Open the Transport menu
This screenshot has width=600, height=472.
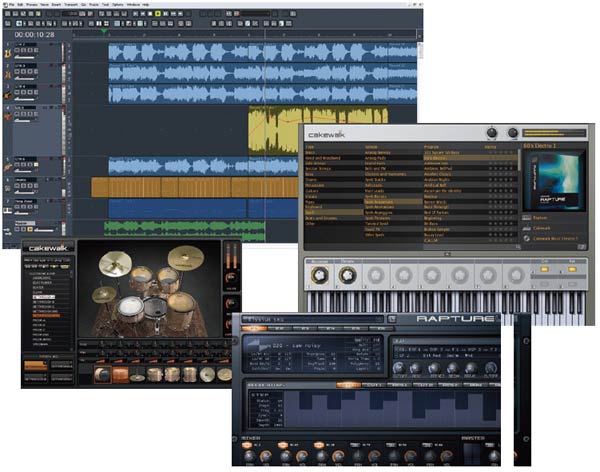pos(72,4)
